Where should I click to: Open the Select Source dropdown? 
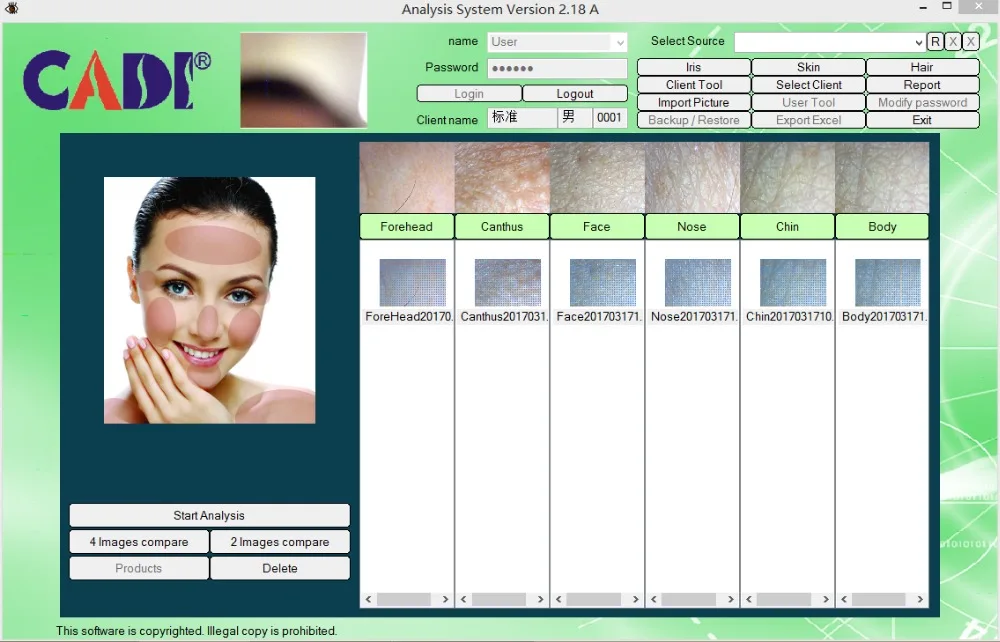pos(918,43)
